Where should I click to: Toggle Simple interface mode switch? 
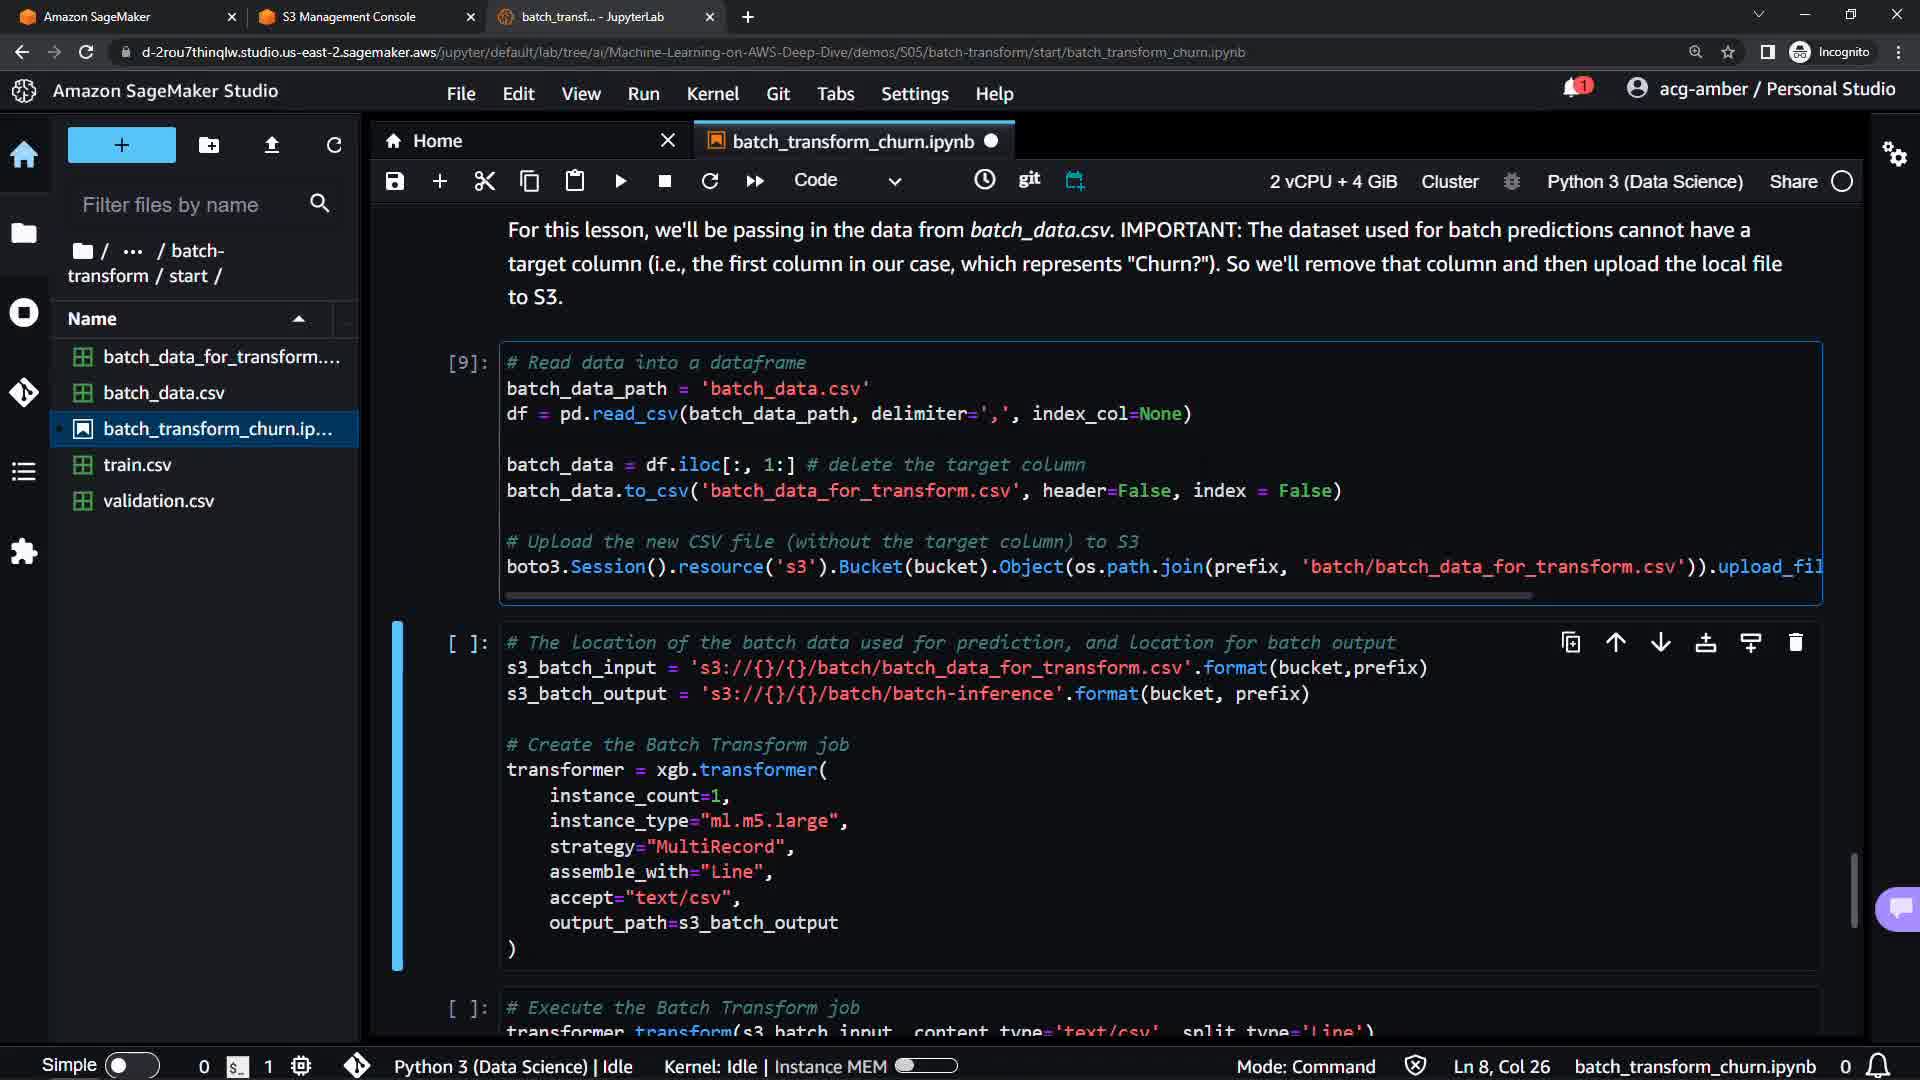tap(131, 1066)
